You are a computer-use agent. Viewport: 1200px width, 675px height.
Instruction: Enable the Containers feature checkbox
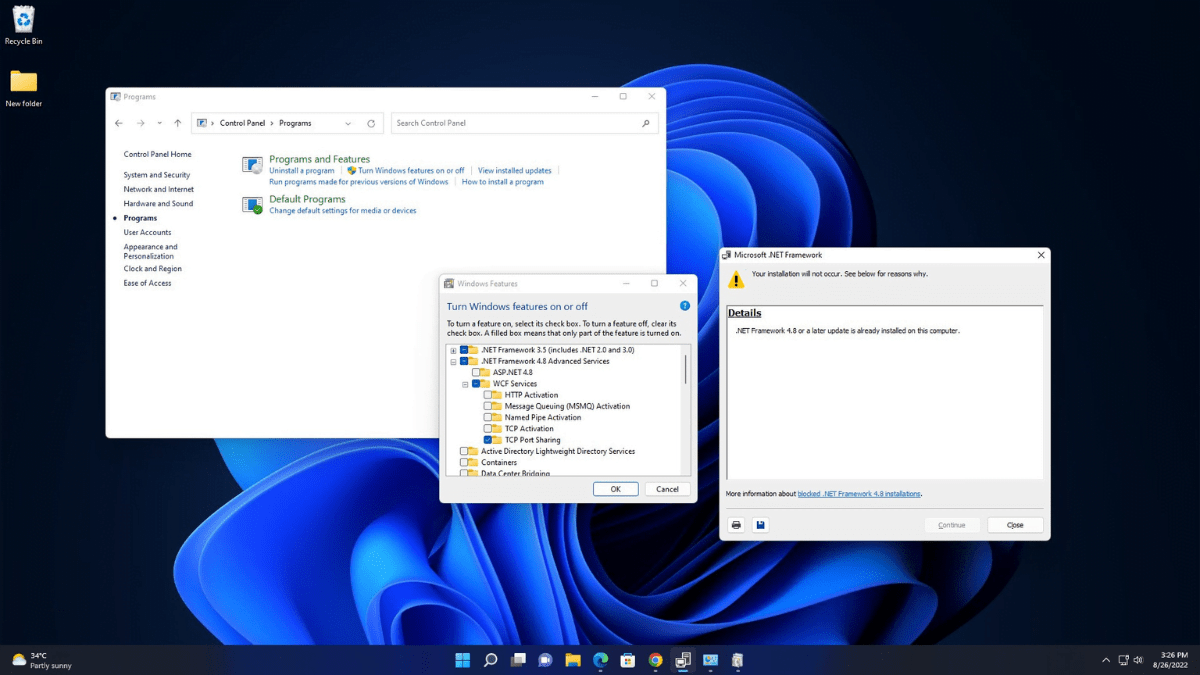coord(464,462)
